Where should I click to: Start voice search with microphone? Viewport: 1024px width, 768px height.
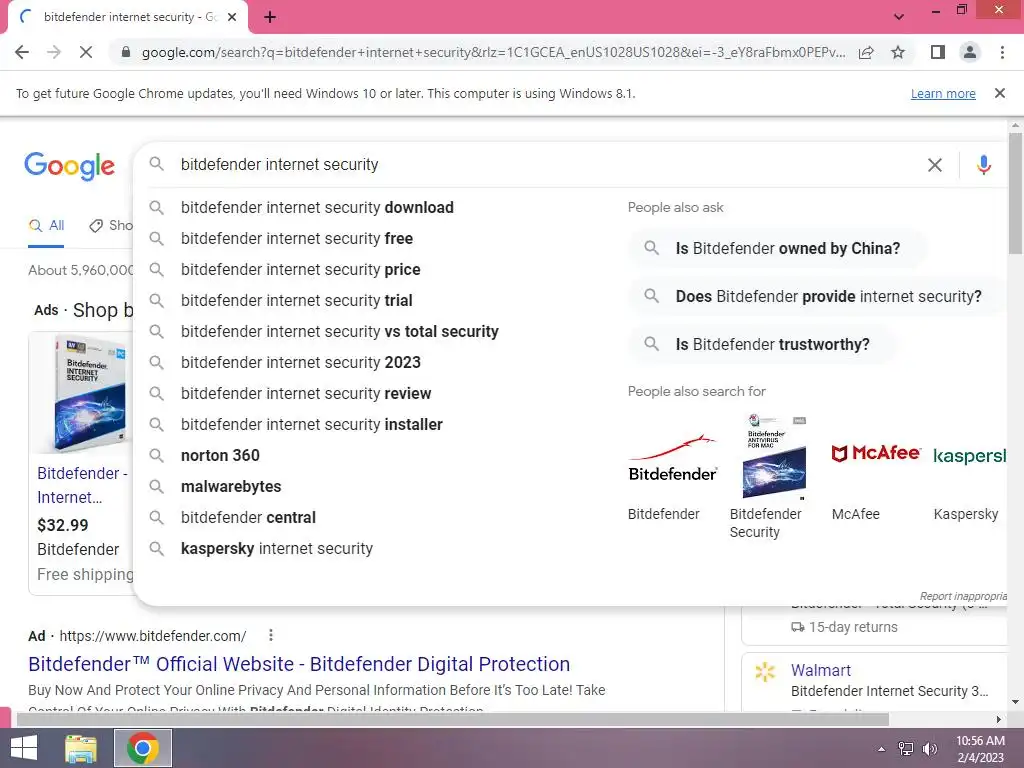click(984, 165)
